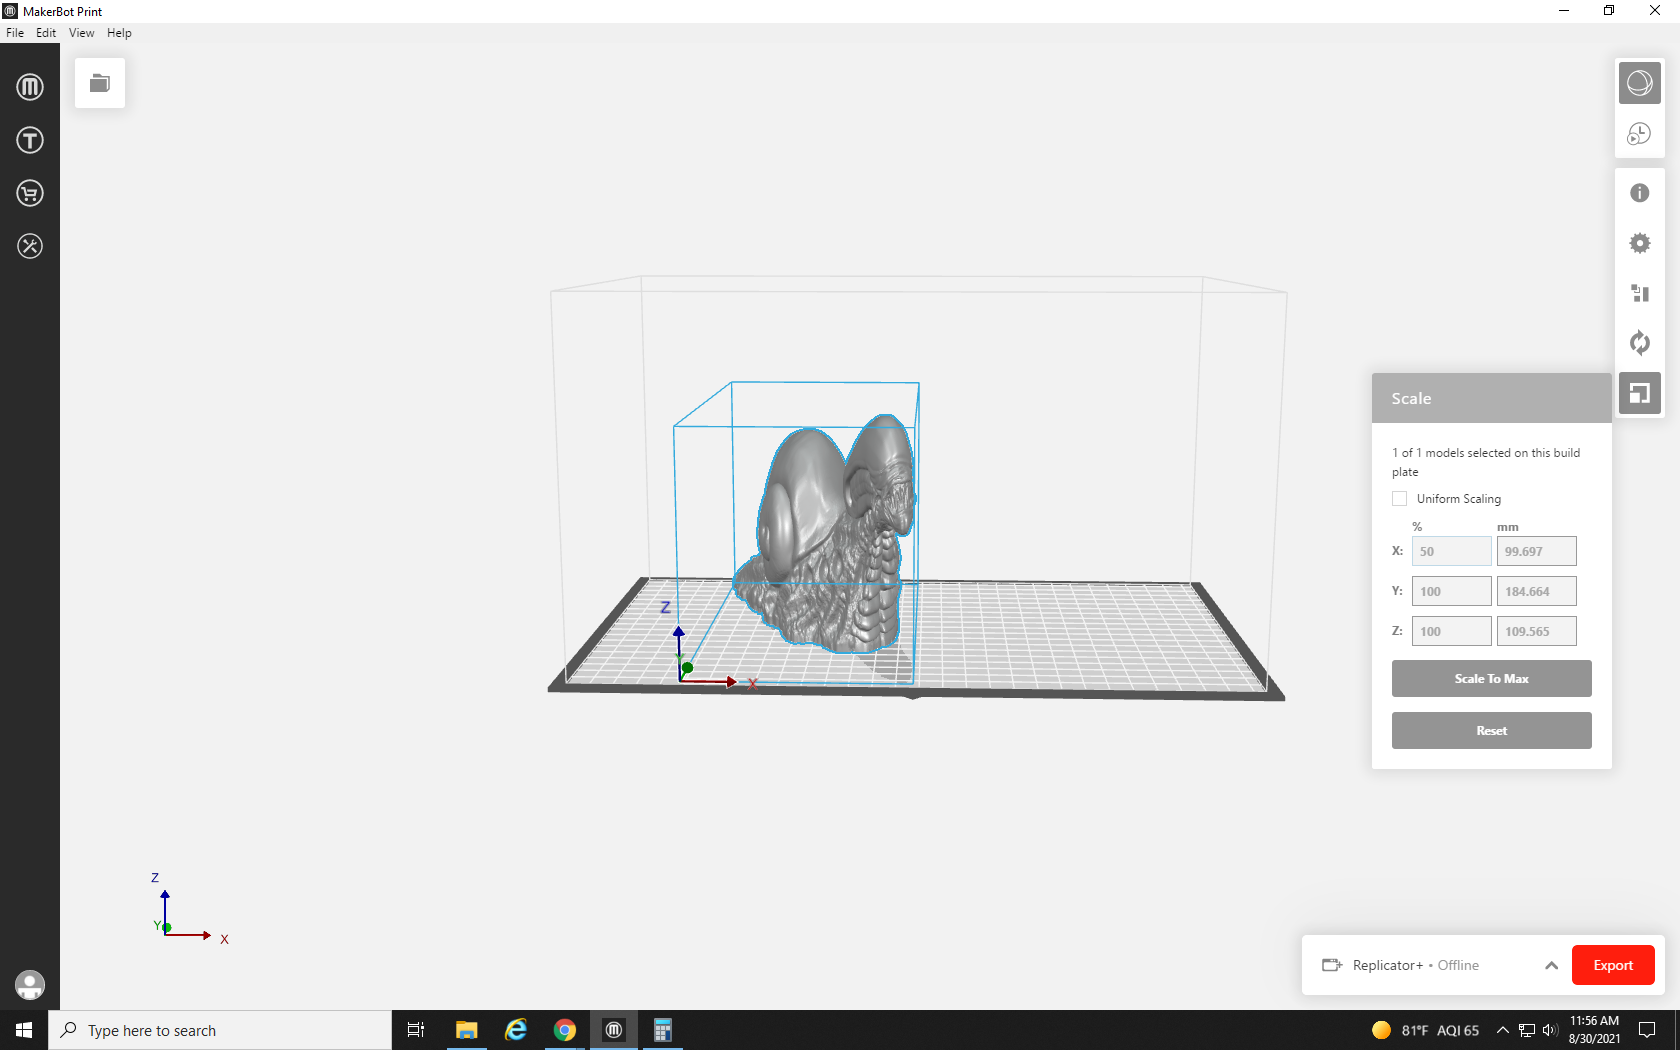Click the red Export button
This screenshot has height=1050, width=1680.
pyautogui.click(x=1613, y=965)
